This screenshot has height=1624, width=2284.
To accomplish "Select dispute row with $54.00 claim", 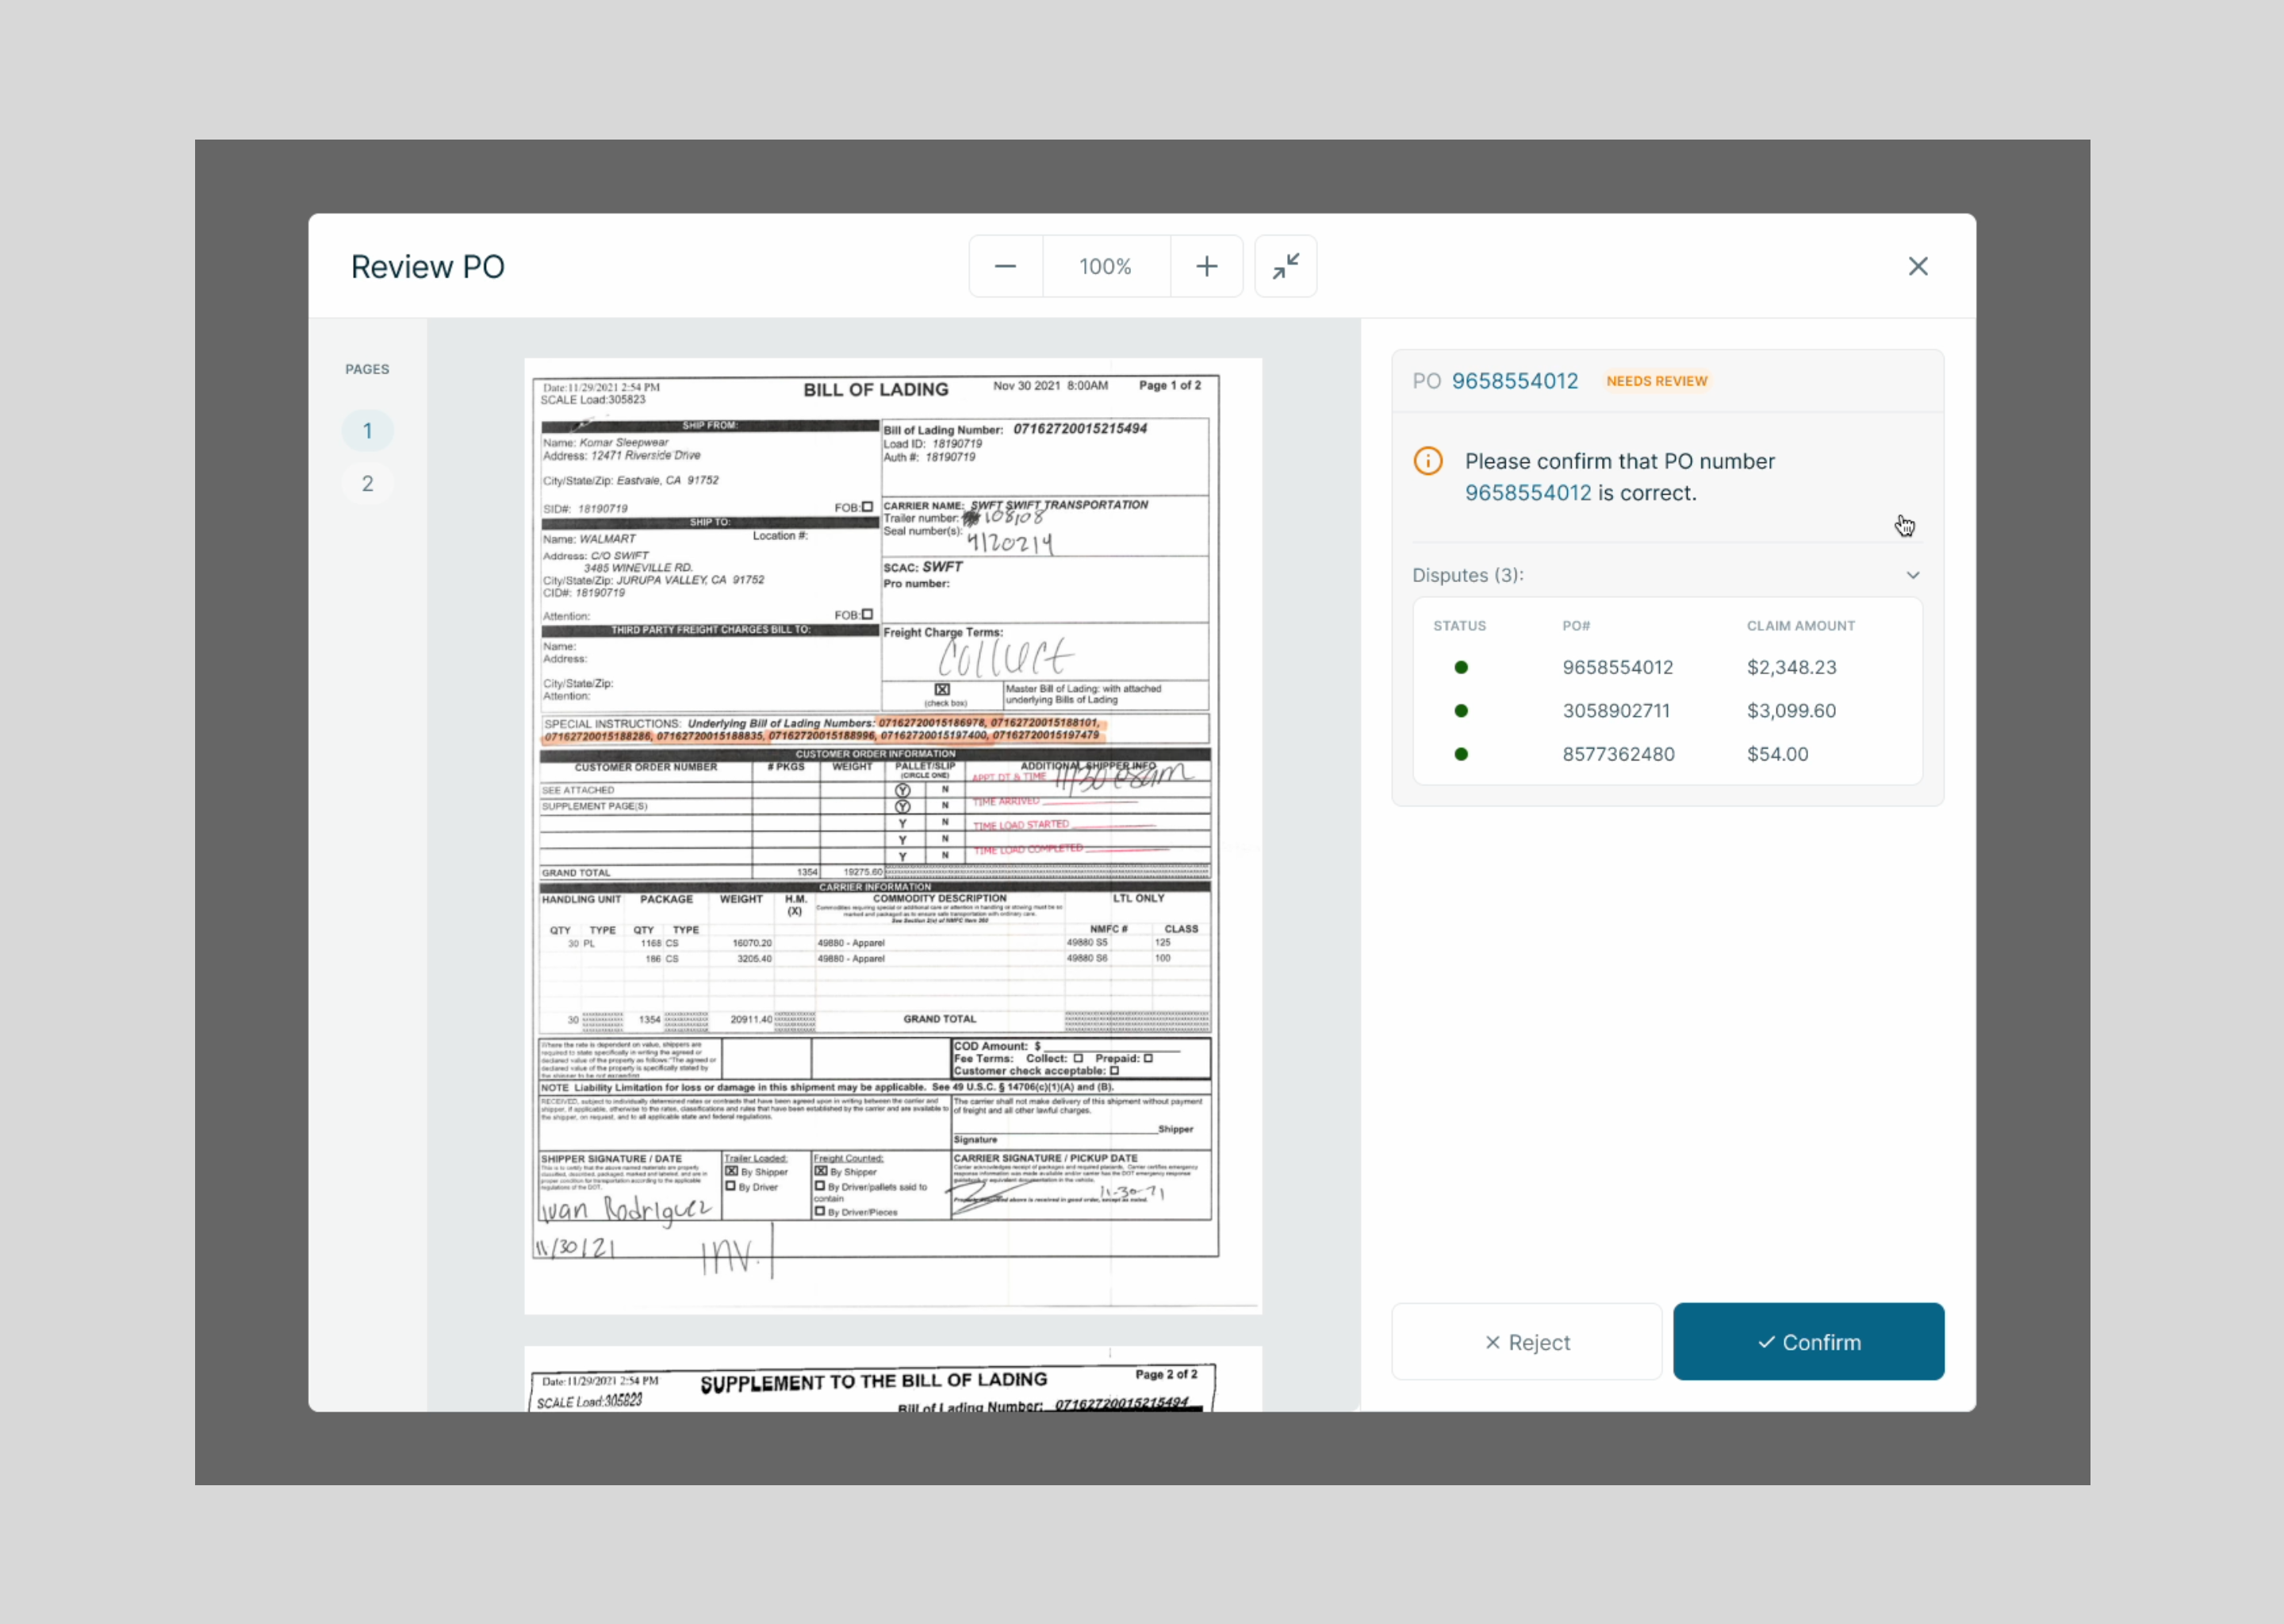I will (1667, 754).
